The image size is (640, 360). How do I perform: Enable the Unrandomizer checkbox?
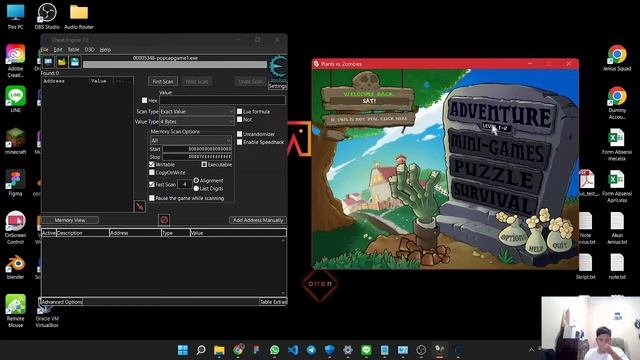coord(240,134)
